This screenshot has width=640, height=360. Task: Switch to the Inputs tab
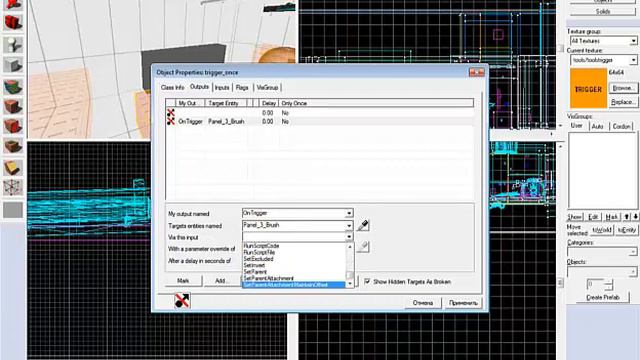coord(222,87)
